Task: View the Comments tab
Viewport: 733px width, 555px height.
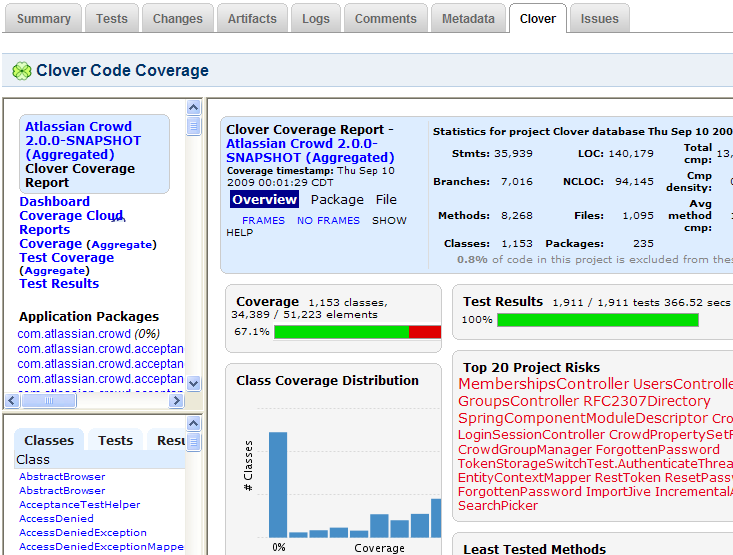Action: 386,19
